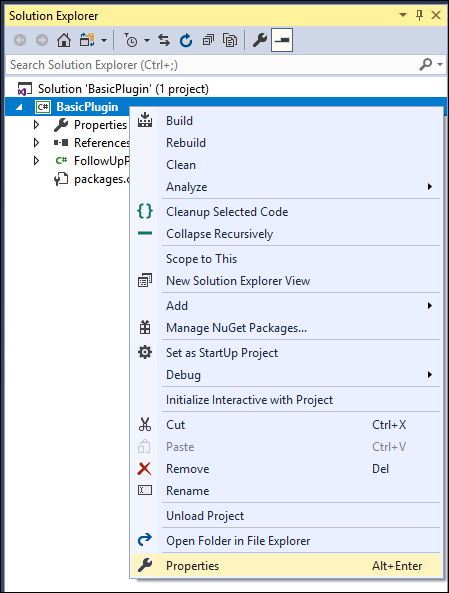Image resolution: width=449 pixels, height=593 pixels.
Task: Toggle the Show All Files icon
Action: tap(230, 40)
